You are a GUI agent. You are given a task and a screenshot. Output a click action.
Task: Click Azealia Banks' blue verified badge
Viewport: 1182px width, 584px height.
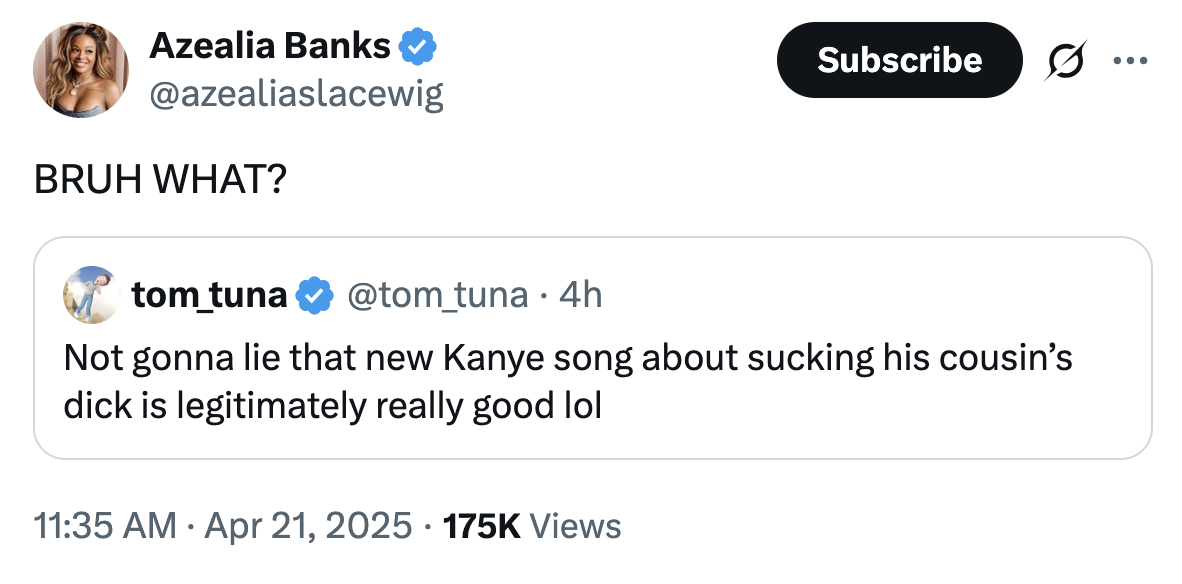click(416, 46)
